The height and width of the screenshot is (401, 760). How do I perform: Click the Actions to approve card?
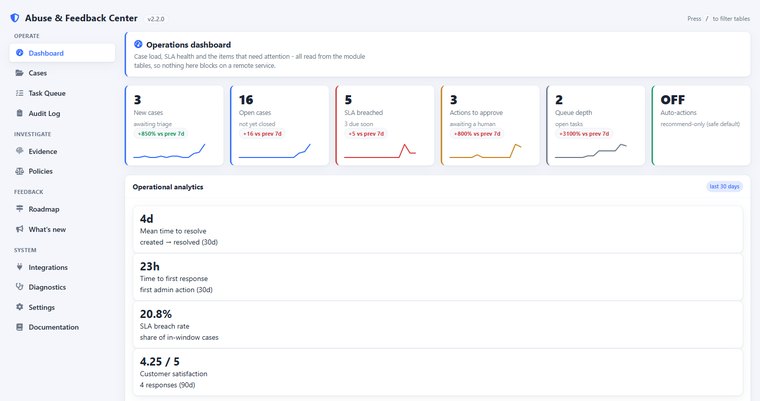(490, 126)
